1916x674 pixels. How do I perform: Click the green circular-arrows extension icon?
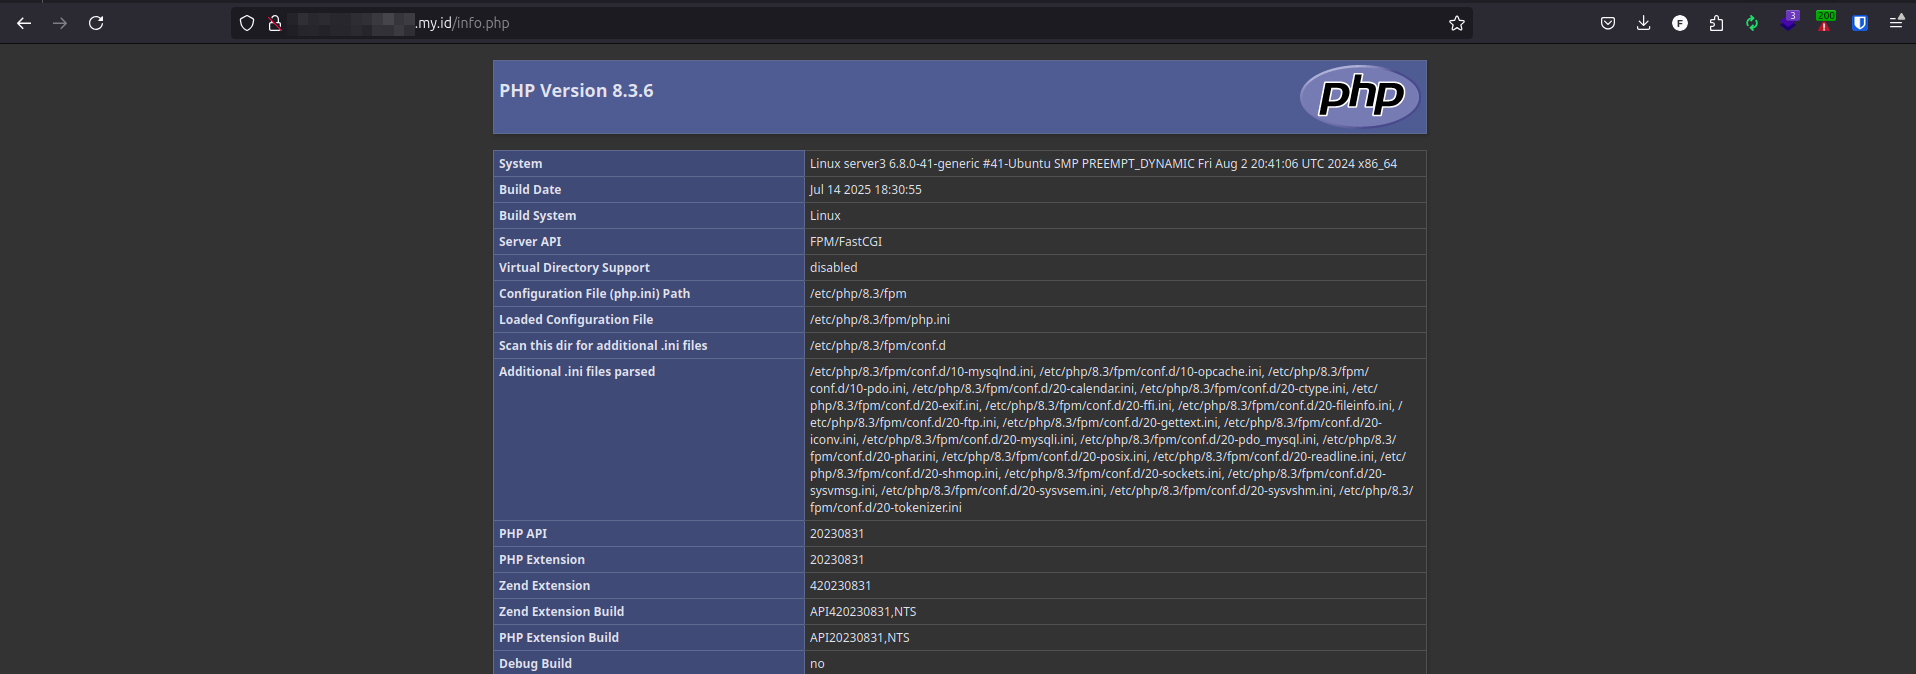[1752, 23]
